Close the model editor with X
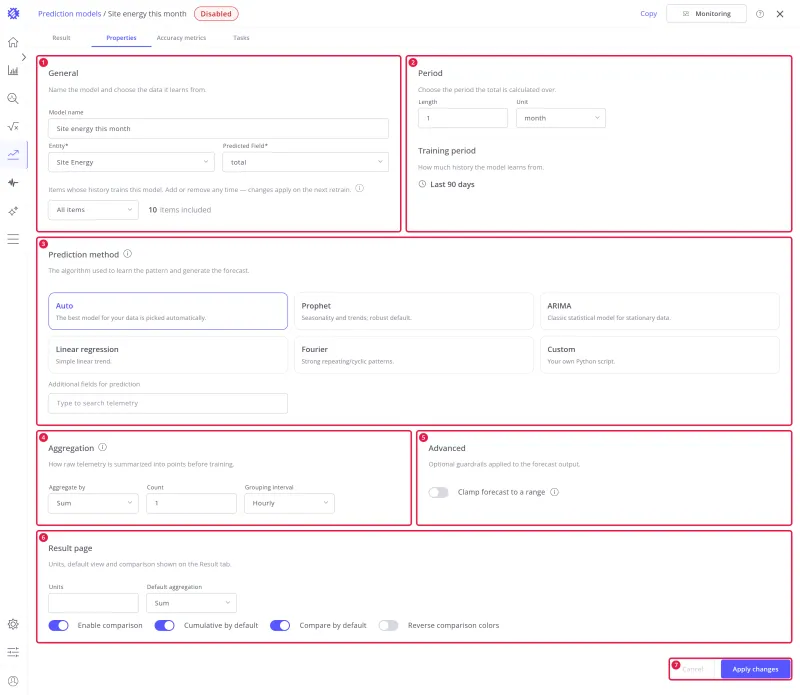 pyautogui.click(x=780, y=14)
